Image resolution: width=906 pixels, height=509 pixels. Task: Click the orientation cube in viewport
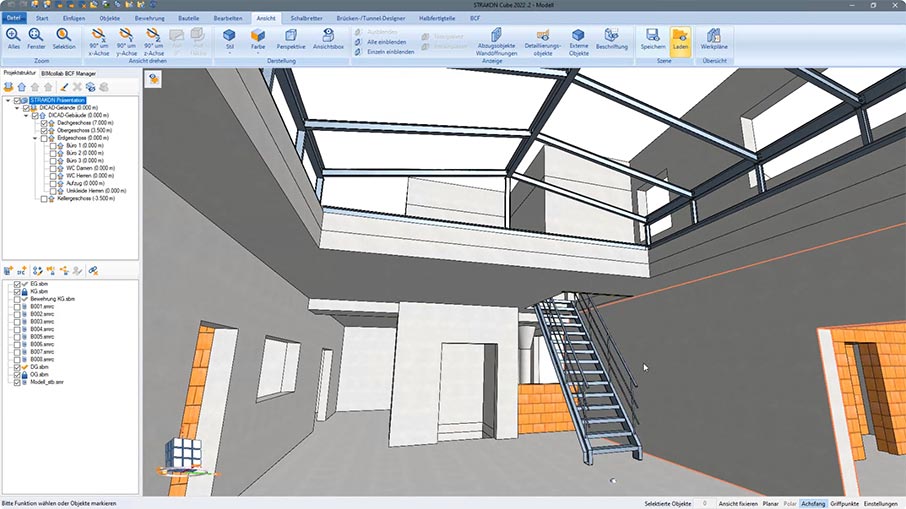181,456
